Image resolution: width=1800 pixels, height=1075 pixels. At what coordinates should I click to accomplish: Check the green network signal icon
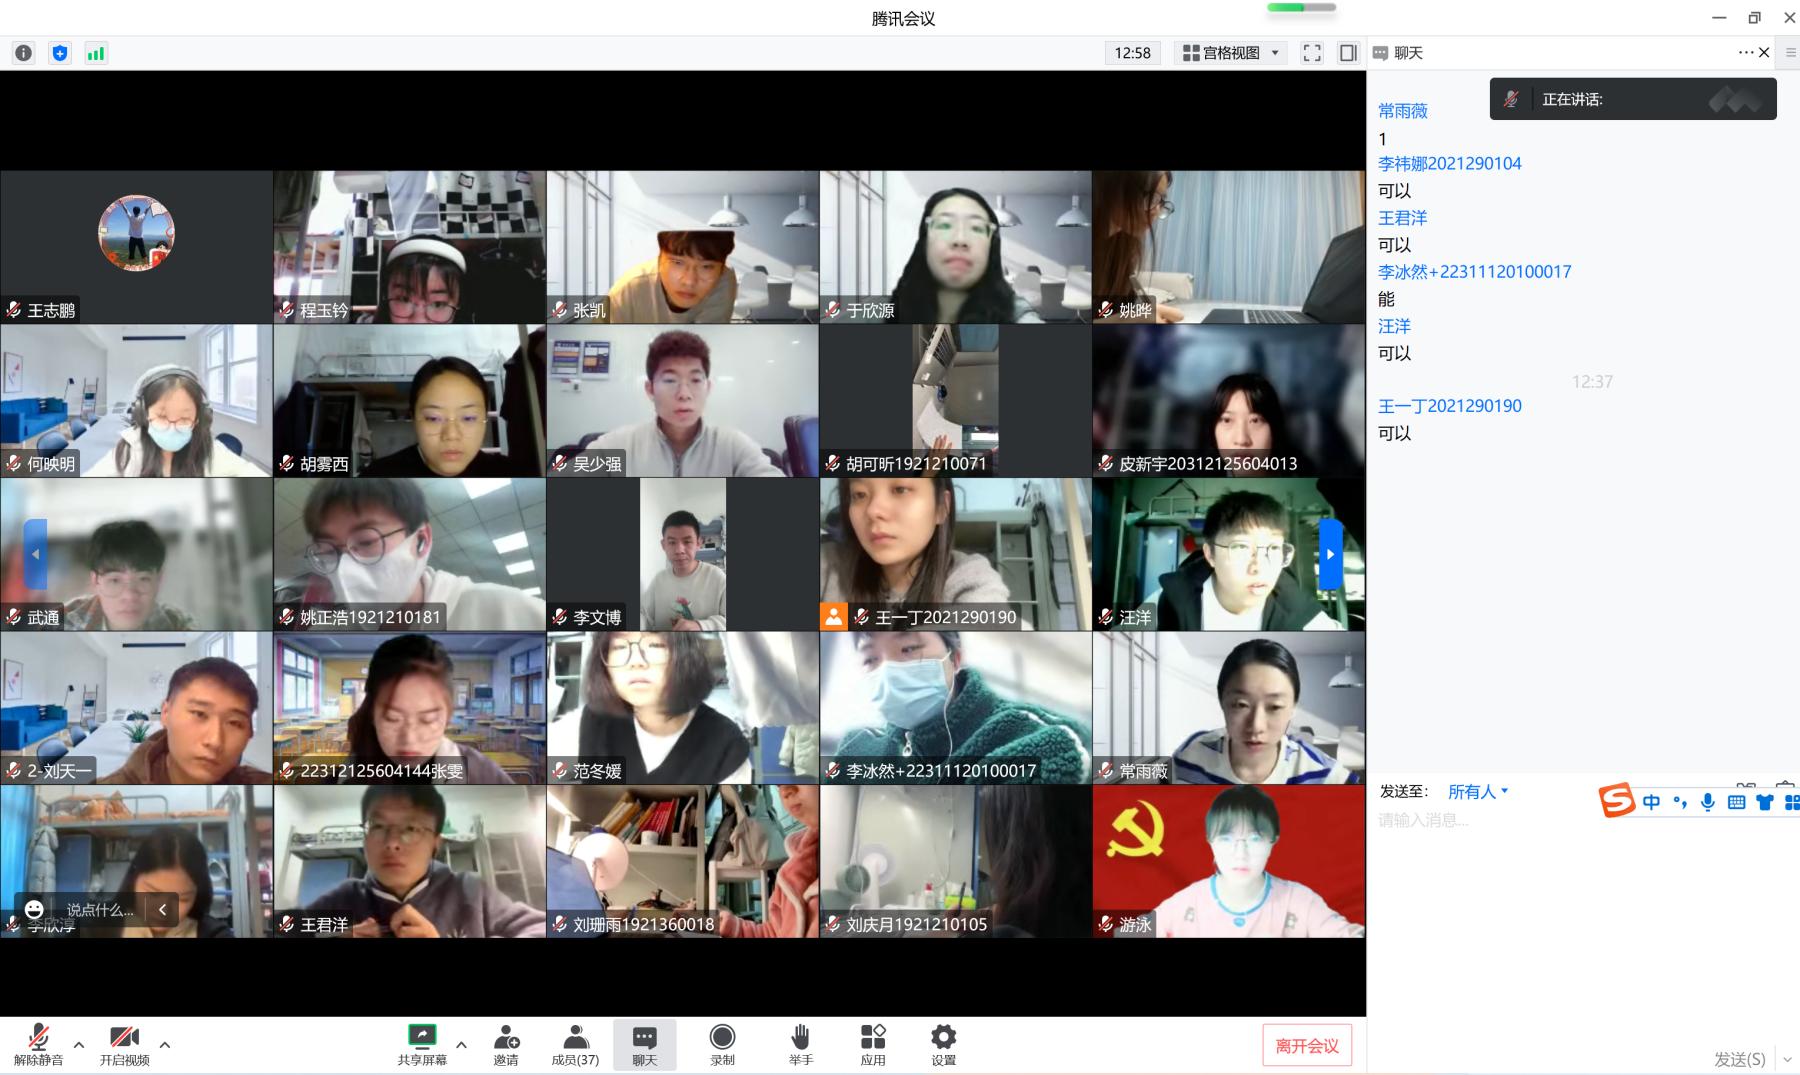(x=96, y=53)
